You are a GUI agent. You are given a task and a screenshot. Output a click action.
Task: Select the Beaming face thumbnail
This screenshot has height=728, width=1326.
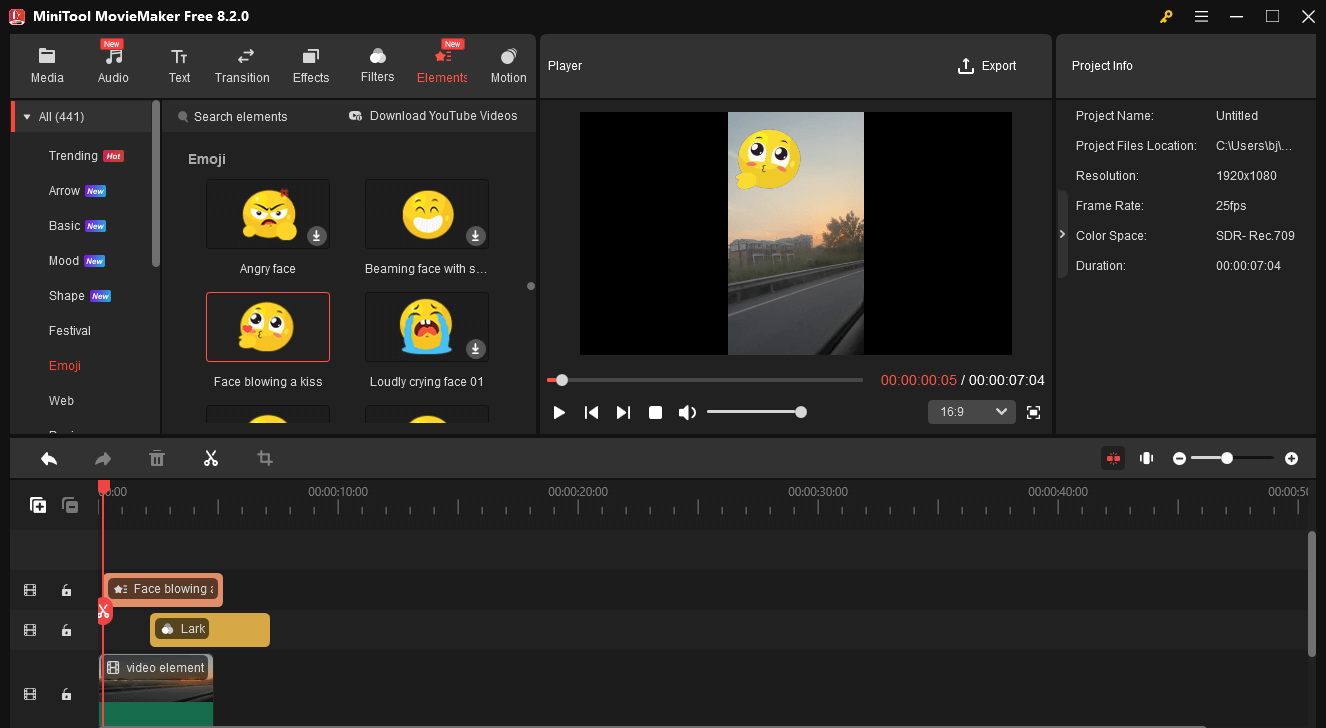[x=427, y=214]
